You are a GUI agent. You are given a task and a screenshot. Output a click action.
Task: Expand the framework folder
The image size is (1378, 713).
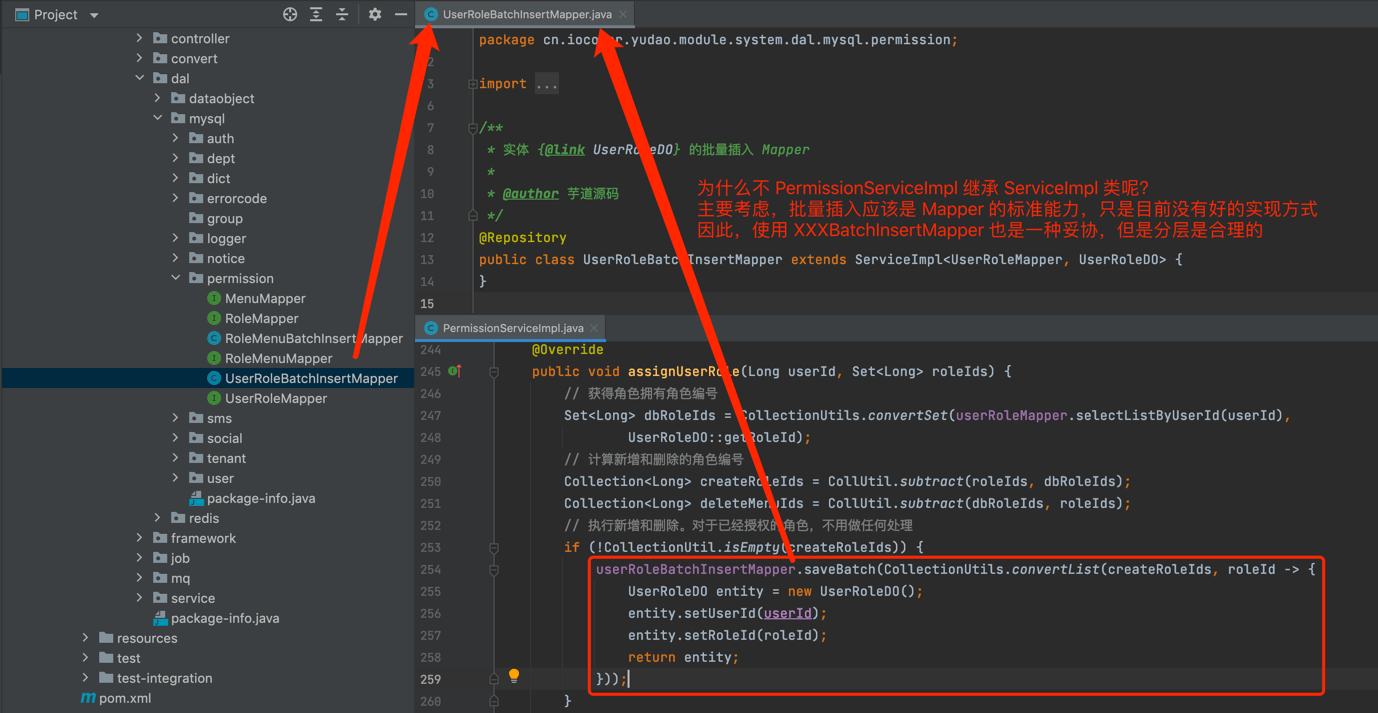[x=140, y=538]
